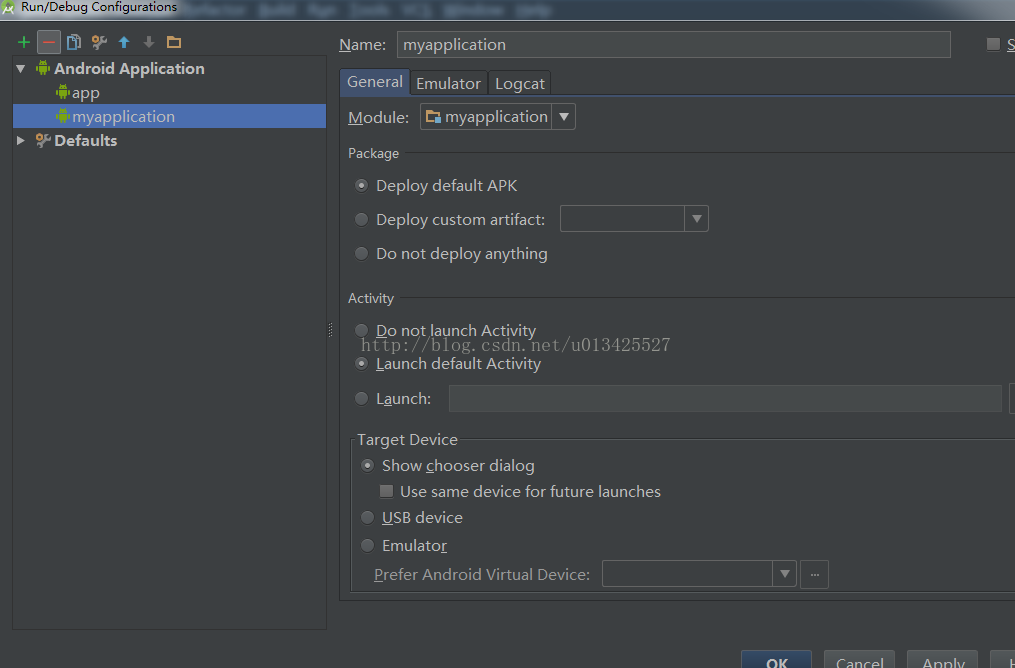Open edit defaults wrench icon
Screen dimensions: 1015x668
tap(99, 43)
